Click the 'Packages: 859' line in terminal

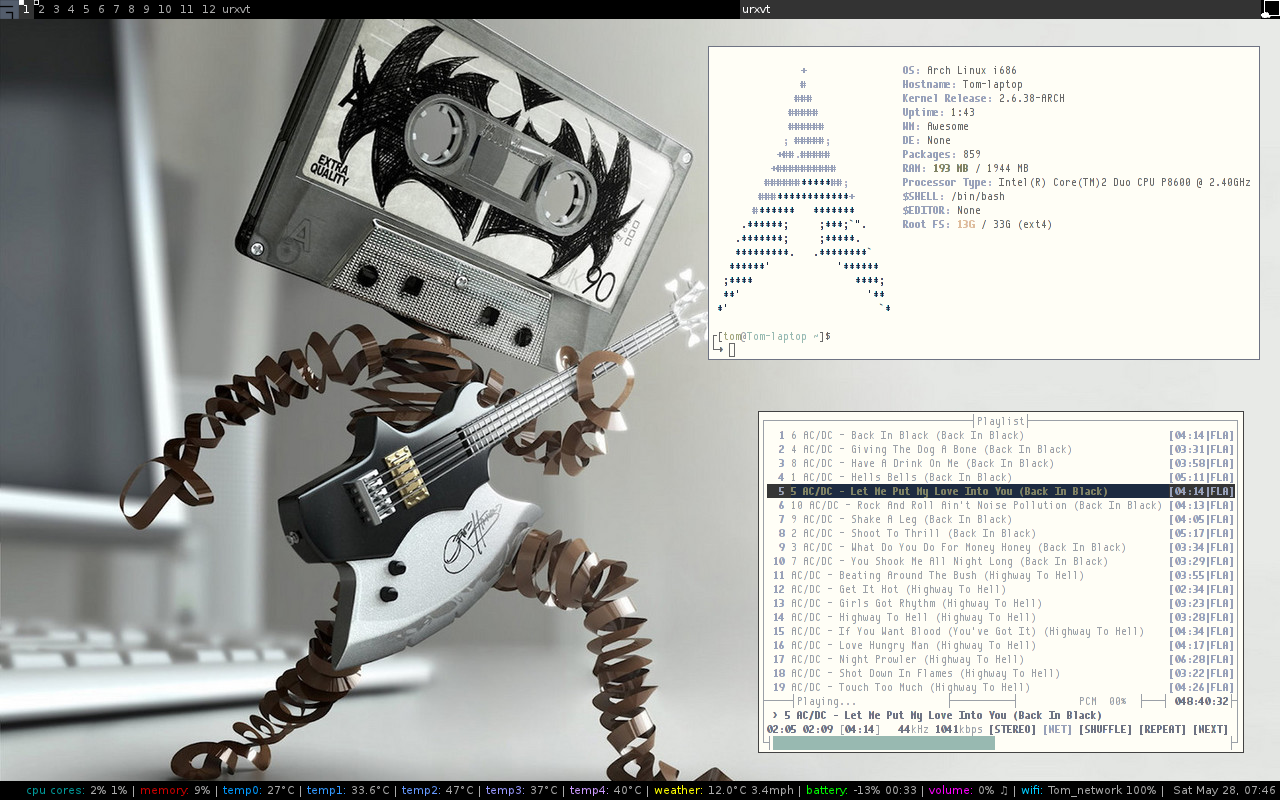(941, 154)
